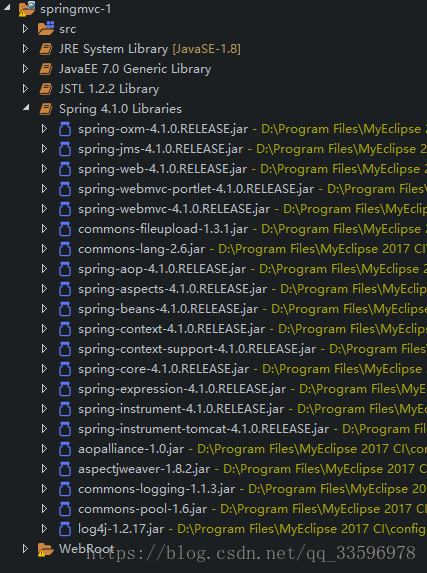Select spring-instrument-4.1.0.RELEASE.jar
Viewport: 427px width, 573px height.
181,409
